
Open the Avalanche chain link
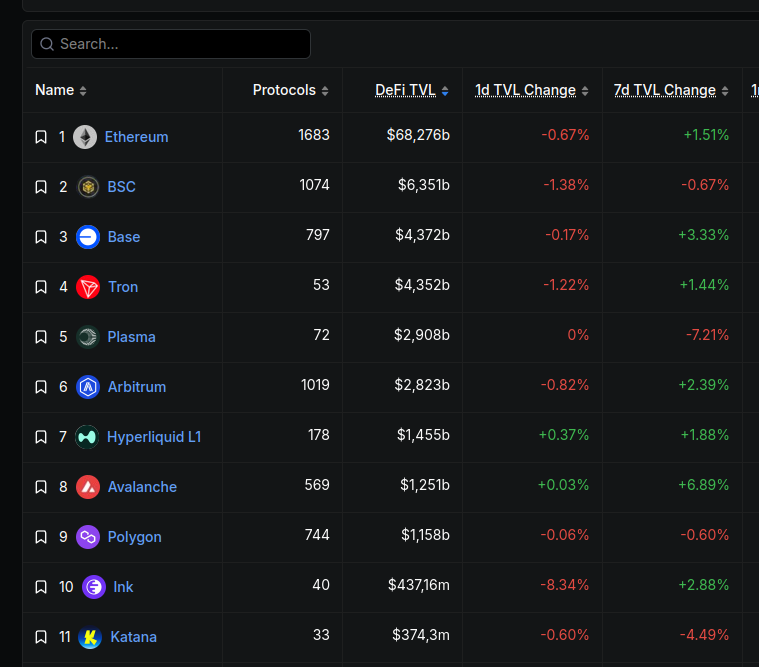click(x=142, y=487)
